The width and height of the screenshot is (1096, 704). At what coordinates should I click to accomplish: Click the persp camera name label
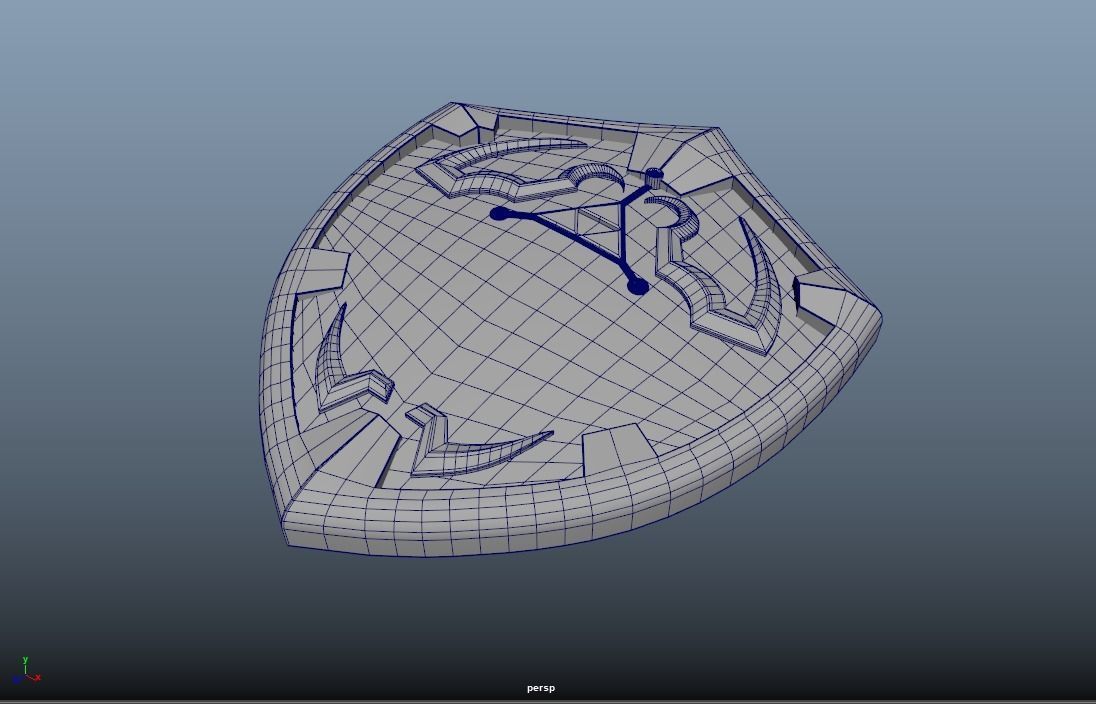coord(540,688)
